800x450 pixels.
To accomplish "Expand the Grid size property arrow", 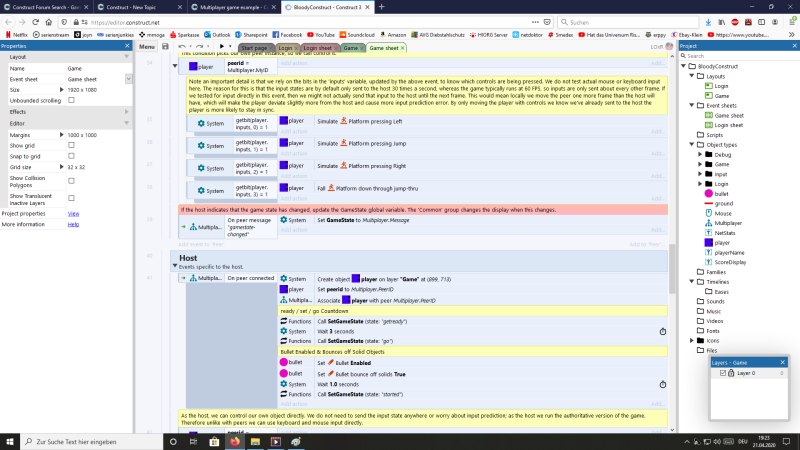I will click(x=62, y=167).
